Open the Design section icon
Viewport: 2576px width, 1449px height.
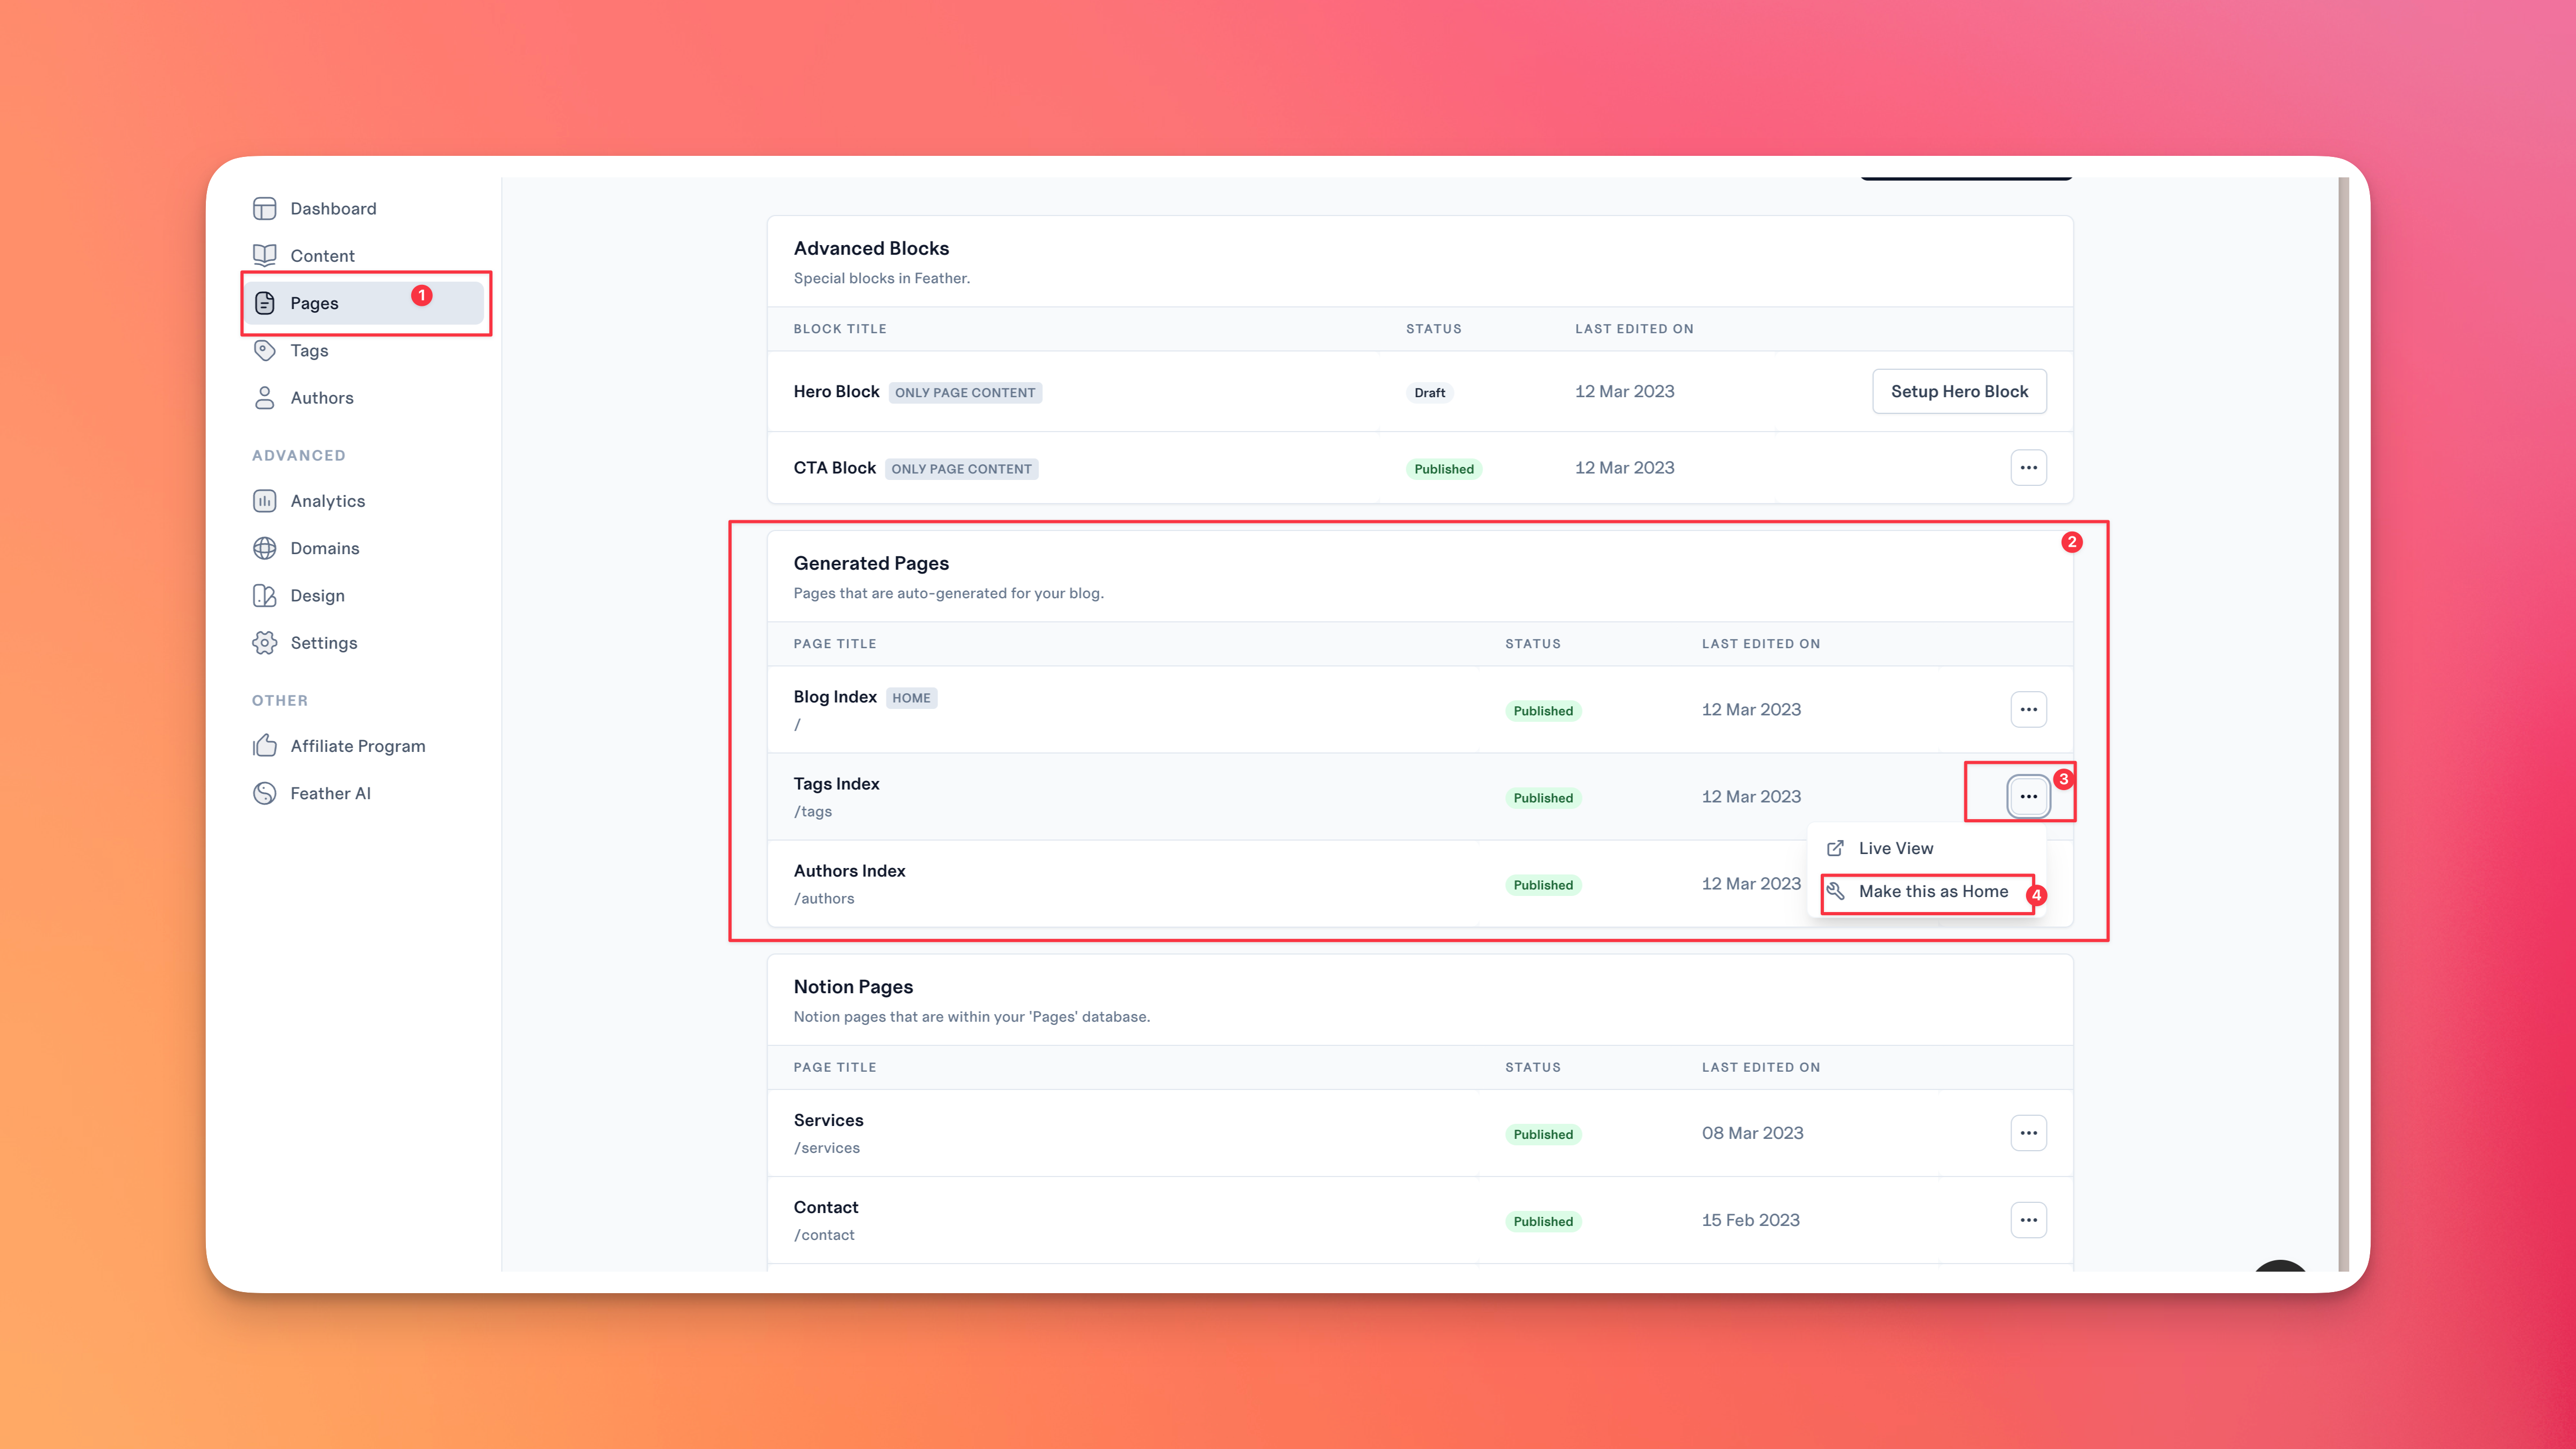tap(265, 595)
